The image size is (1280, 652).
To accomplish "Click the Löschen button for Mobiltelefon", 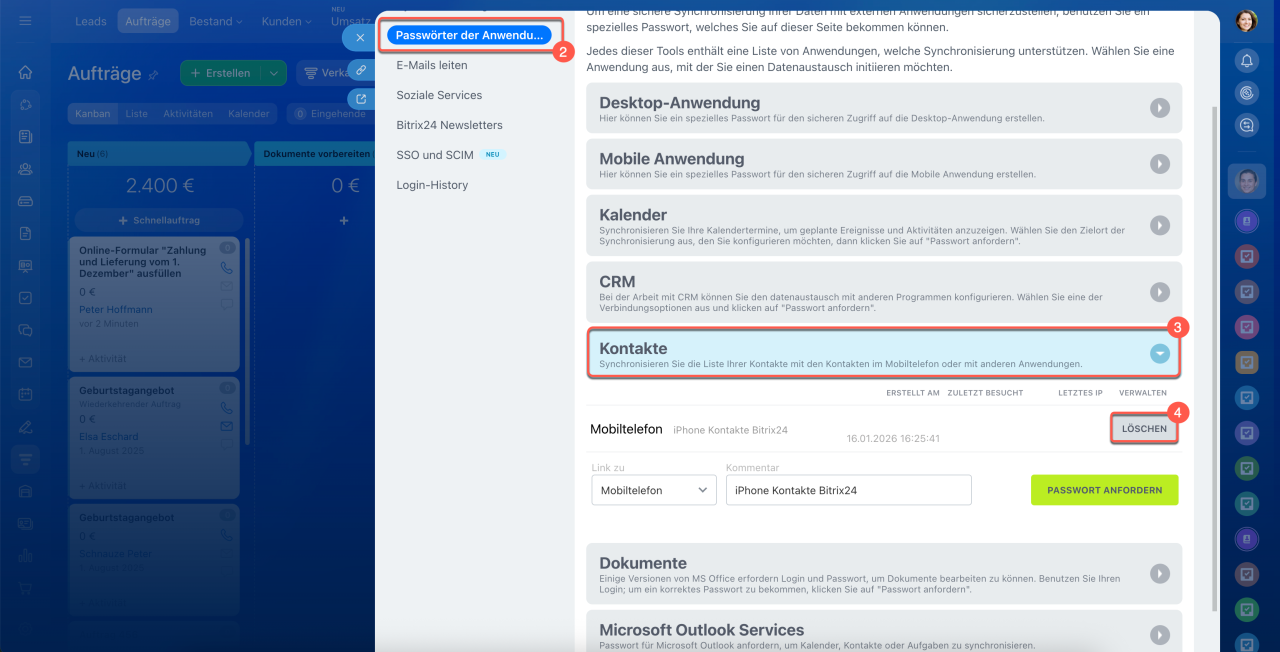I will 1144,428.
